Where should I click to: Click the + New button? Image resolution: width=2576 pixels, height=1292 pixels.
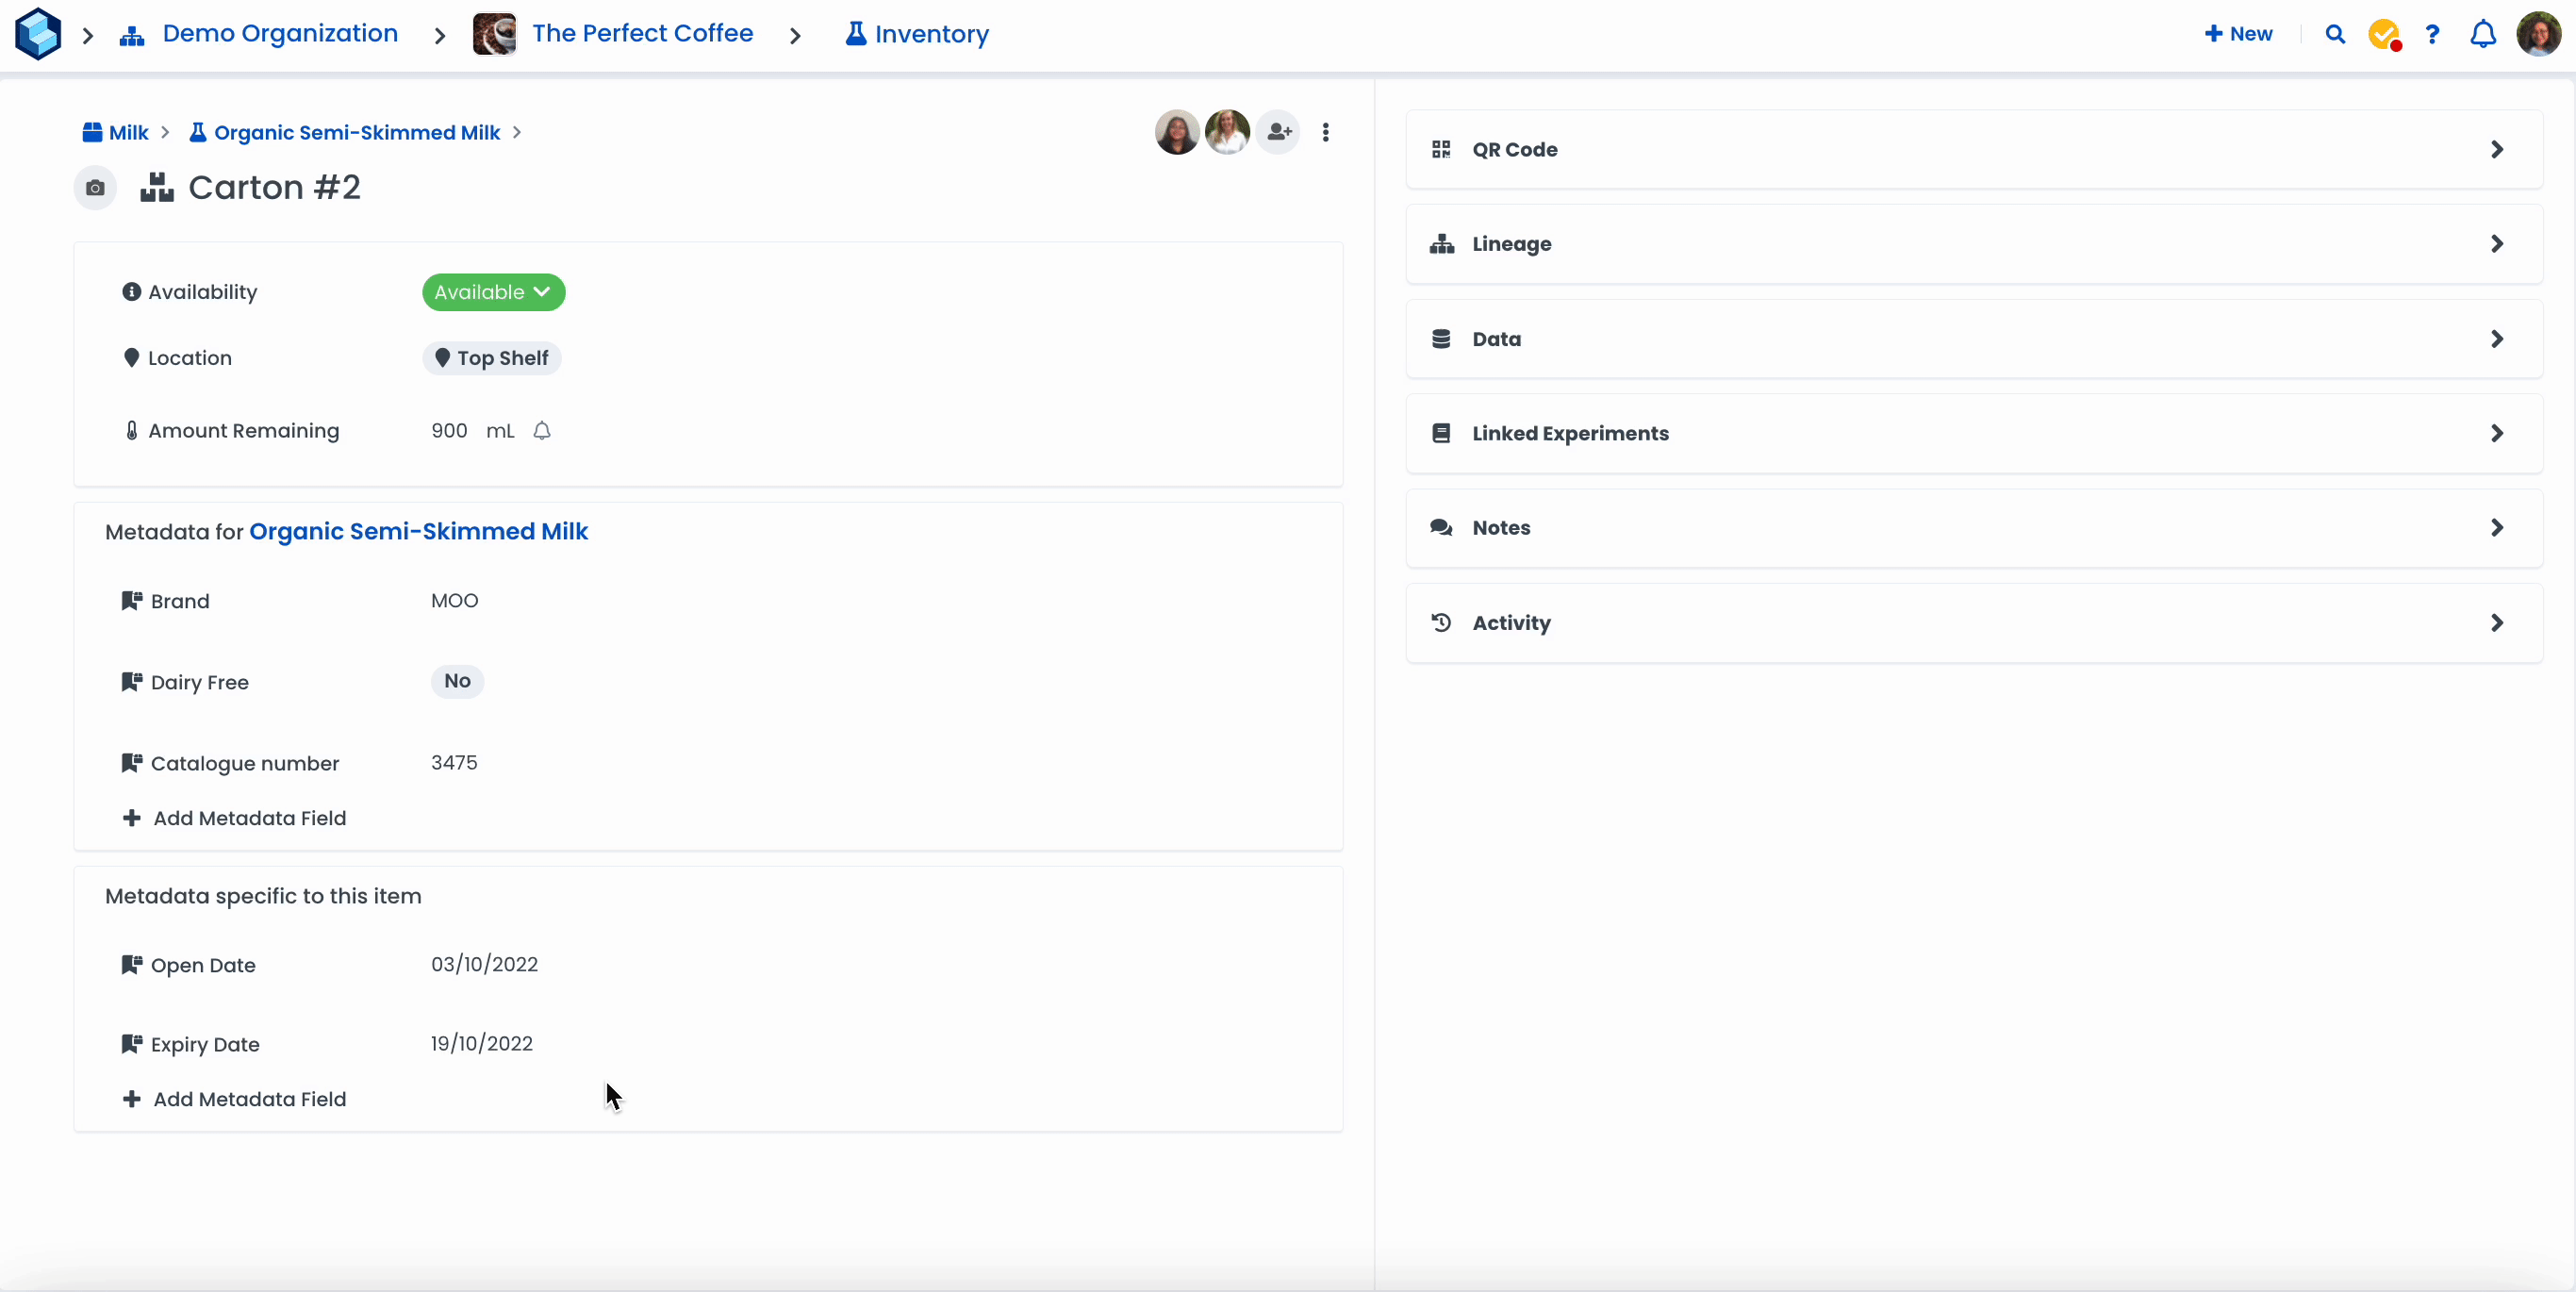(x=2238, y=34)
